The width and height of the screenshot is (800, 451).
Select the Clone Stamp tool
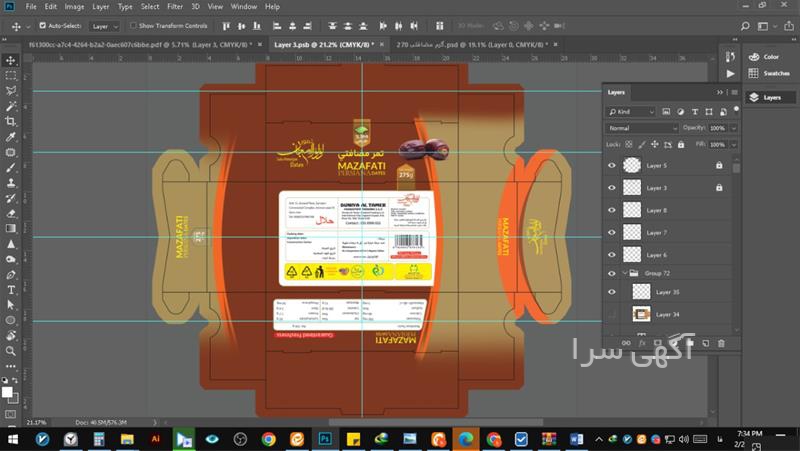[x=10, y=183]
